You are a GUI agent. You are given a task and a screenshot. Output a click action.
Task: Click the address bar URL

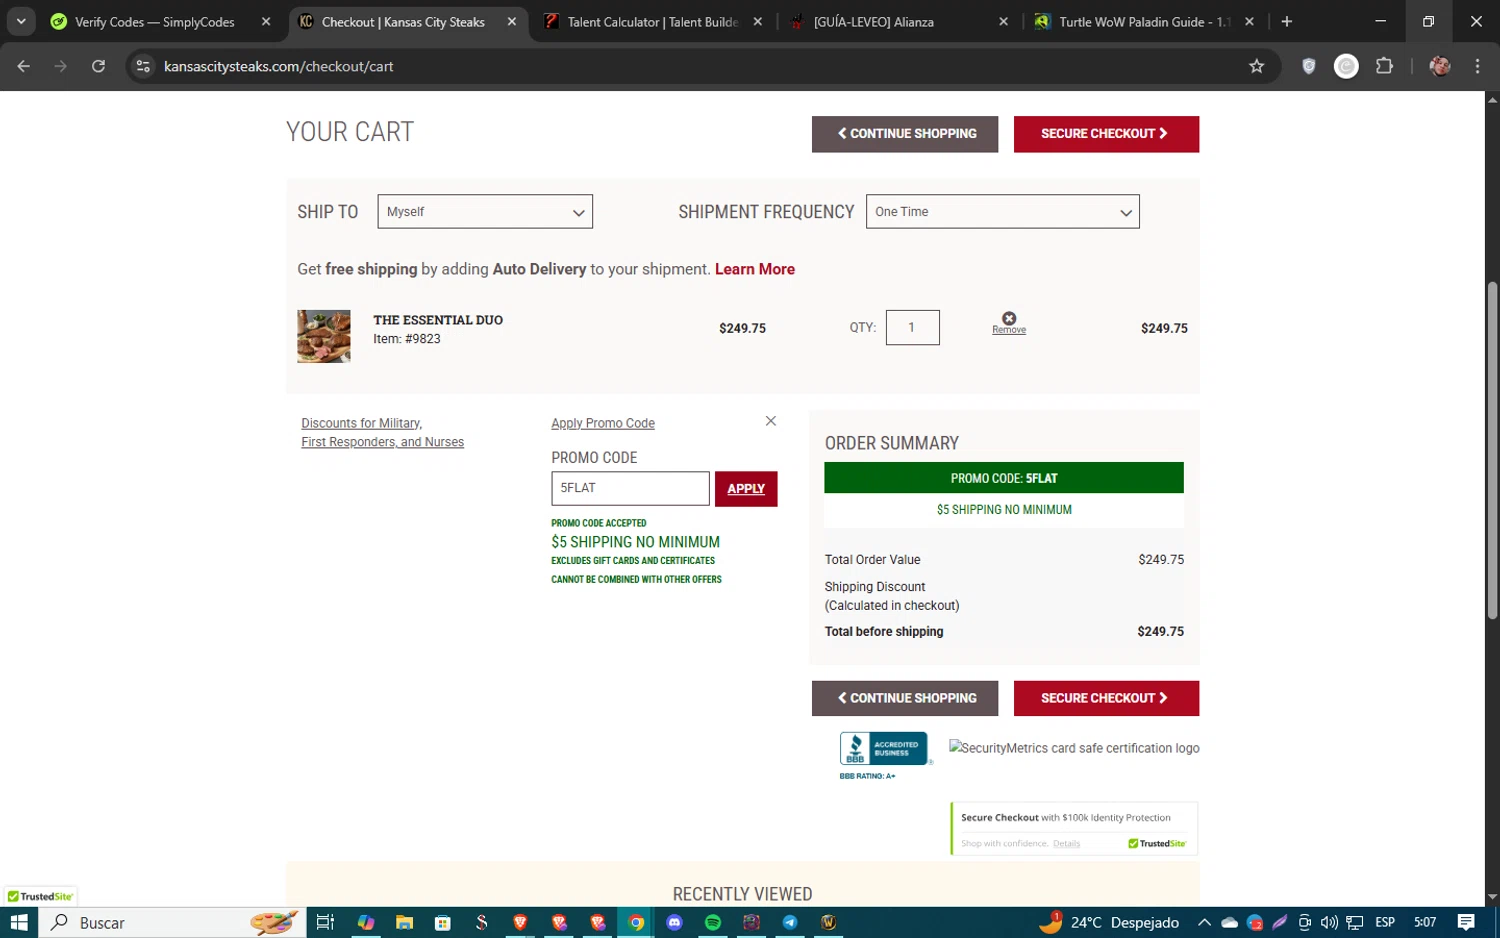pyautogui.click(x=279, y=66)
